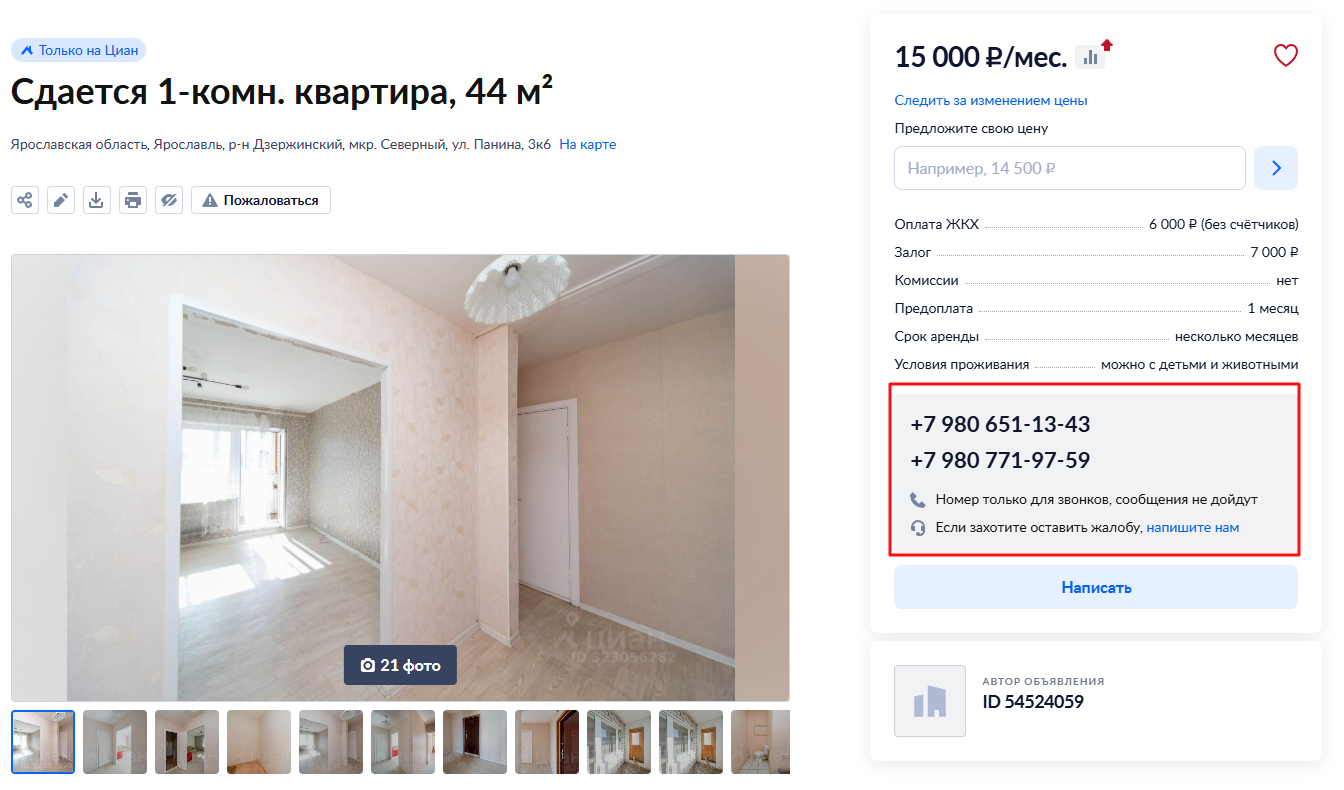Click the print icon
The height and width of the screenshot is (790, 1344).
tap(133, 200)
